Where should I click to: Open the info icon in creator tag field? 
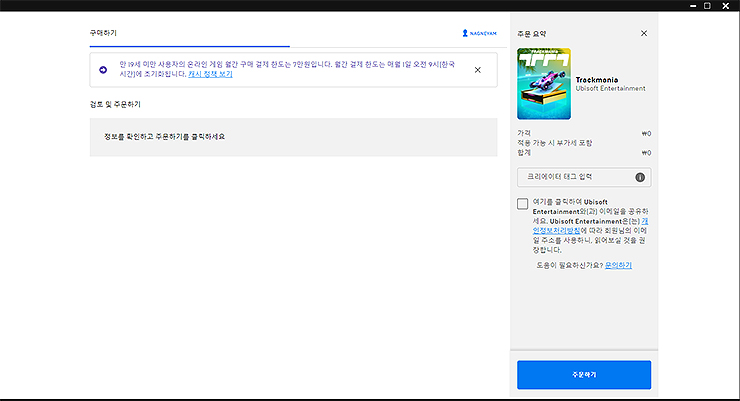click(x=640, y=177)
